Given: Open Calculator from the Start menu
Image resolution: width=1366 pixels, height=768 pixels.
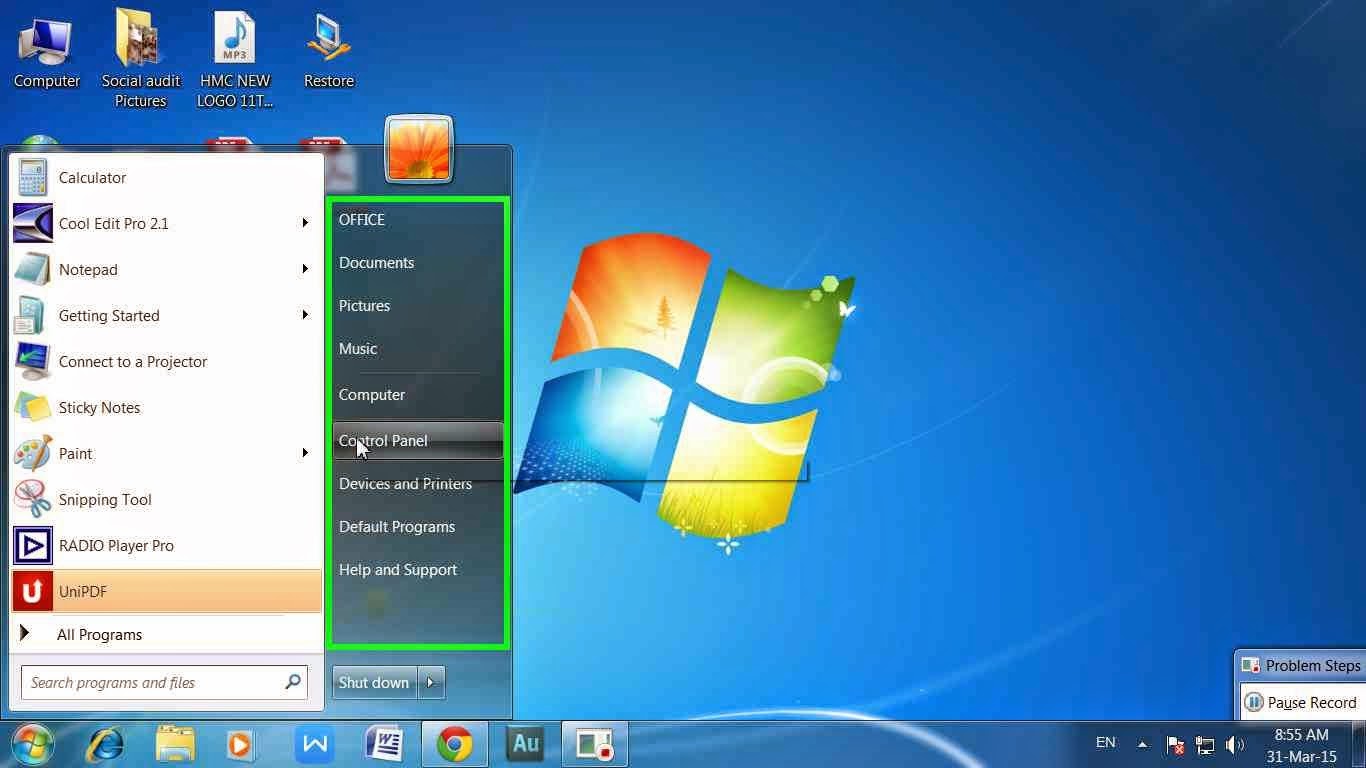Looking at the screenshot, I should pos(166,178).
